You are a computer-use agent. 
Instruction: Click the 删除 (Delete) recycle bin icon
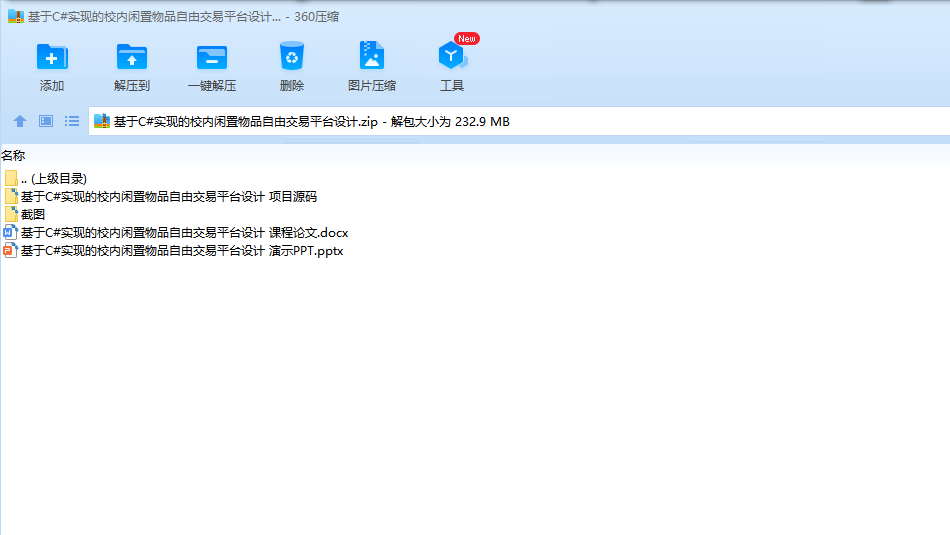(x=291, y=56)
